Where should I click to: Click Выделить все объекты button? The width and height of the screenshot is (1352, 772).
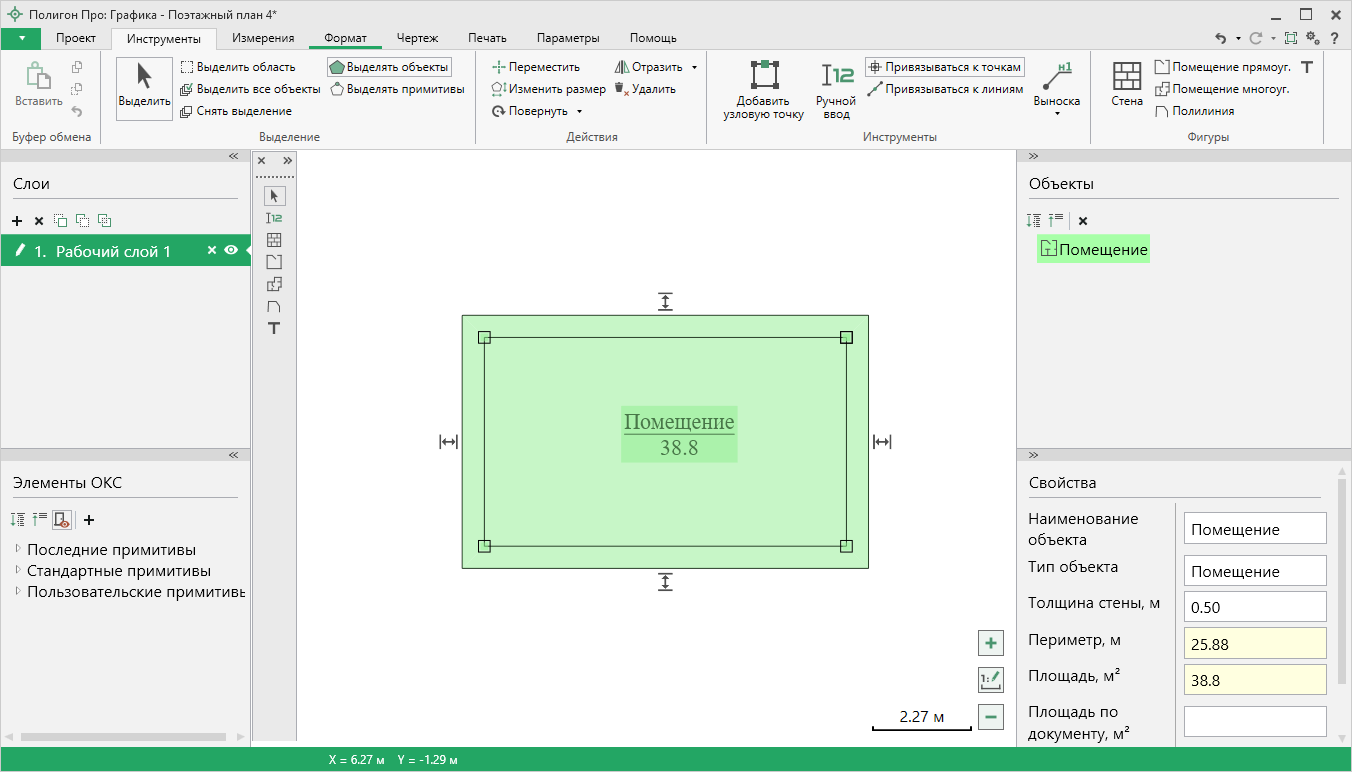(x=250, y=89)
